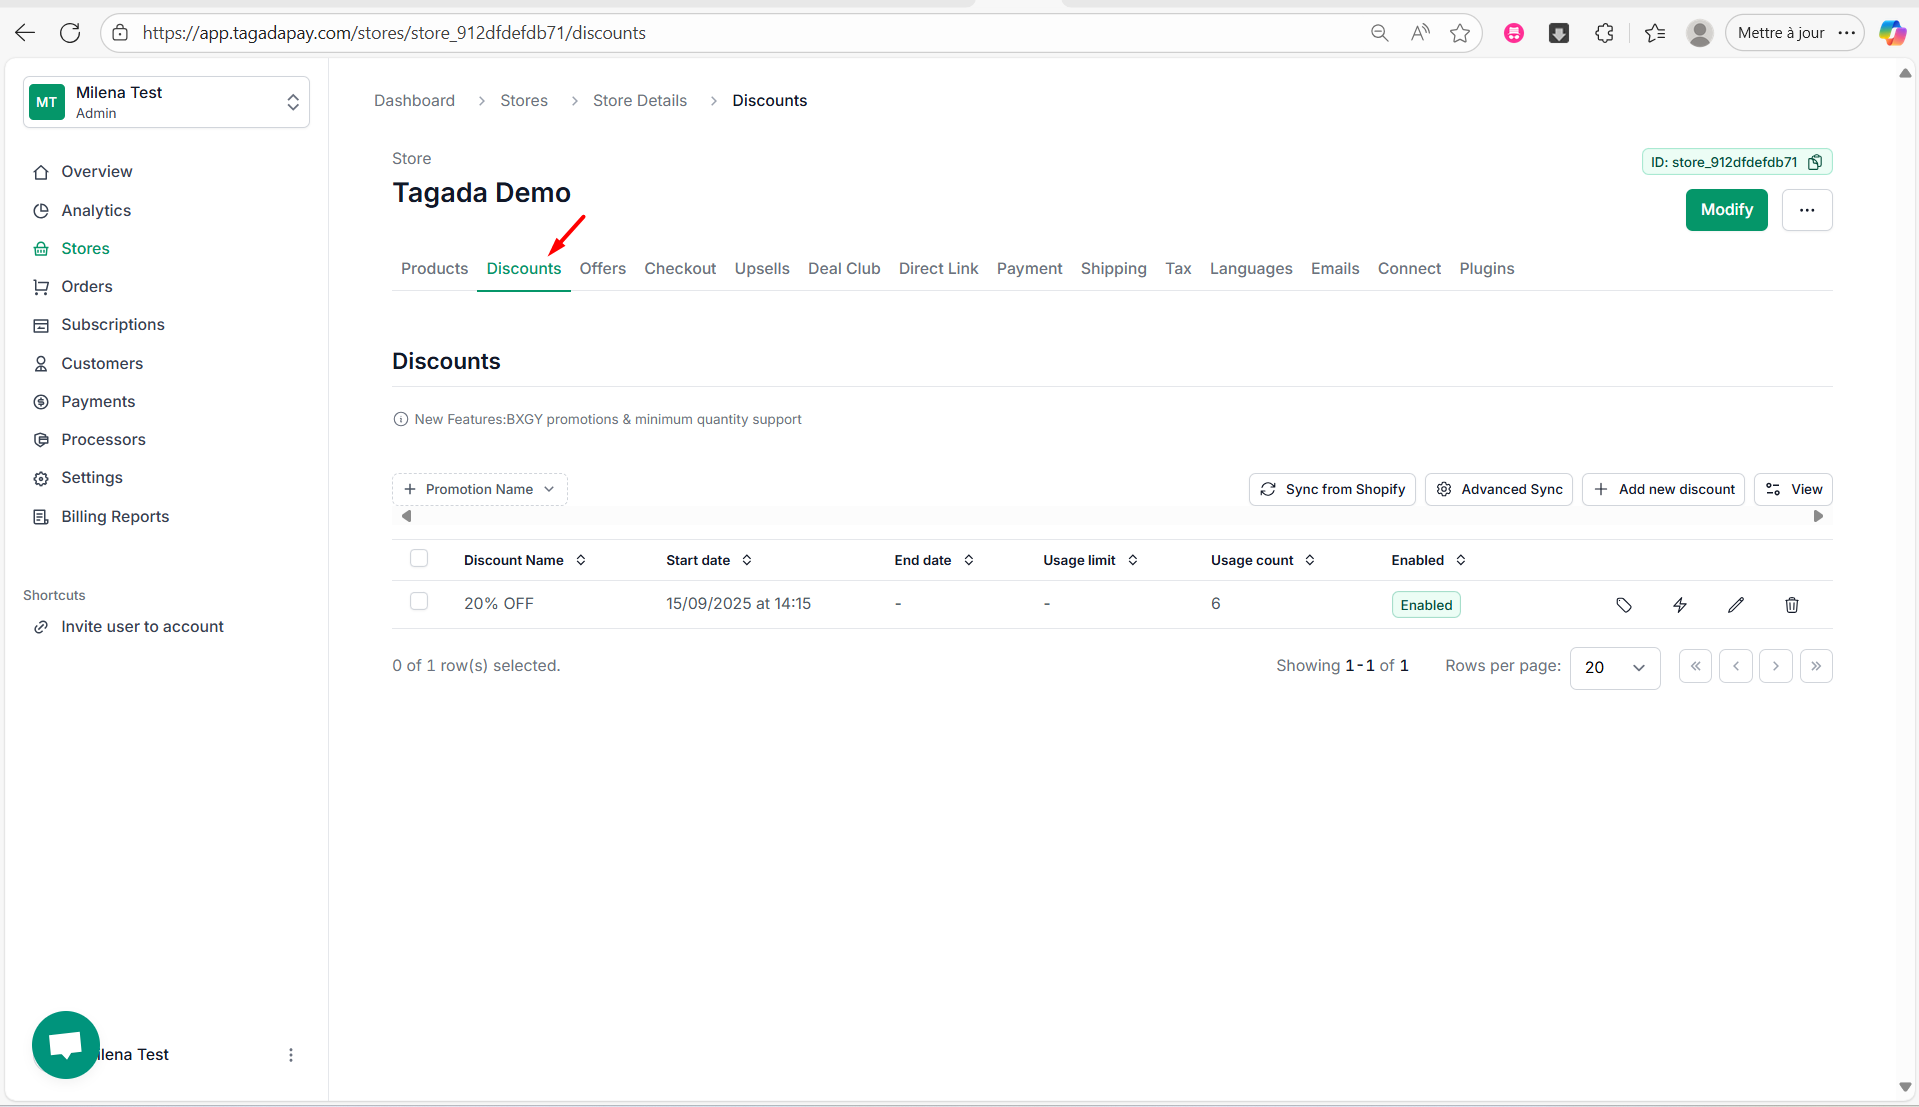Screen dimensions: 1919x1107
Task: Sort by the Usage count column
Action: point(1263,560)
